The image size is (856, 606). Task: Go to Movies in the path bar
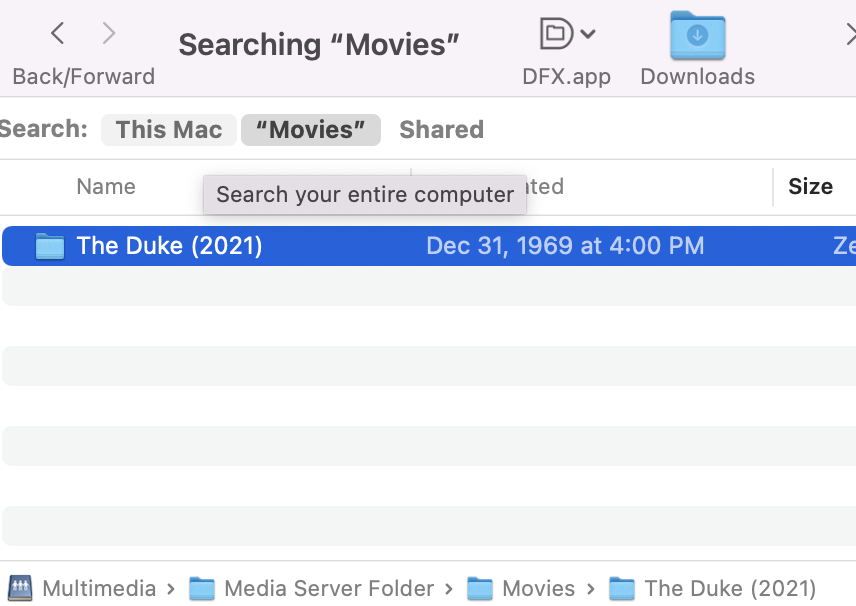(538, 589)
